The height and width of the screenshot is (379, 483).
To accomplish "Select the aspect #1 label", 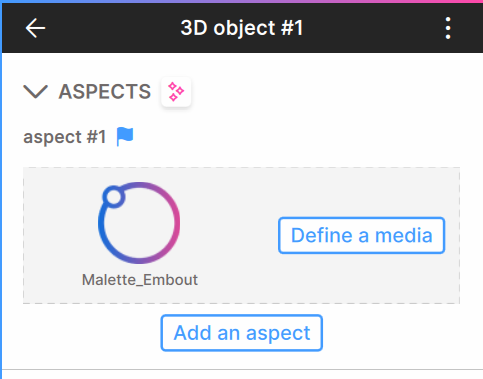I will 65,137.
